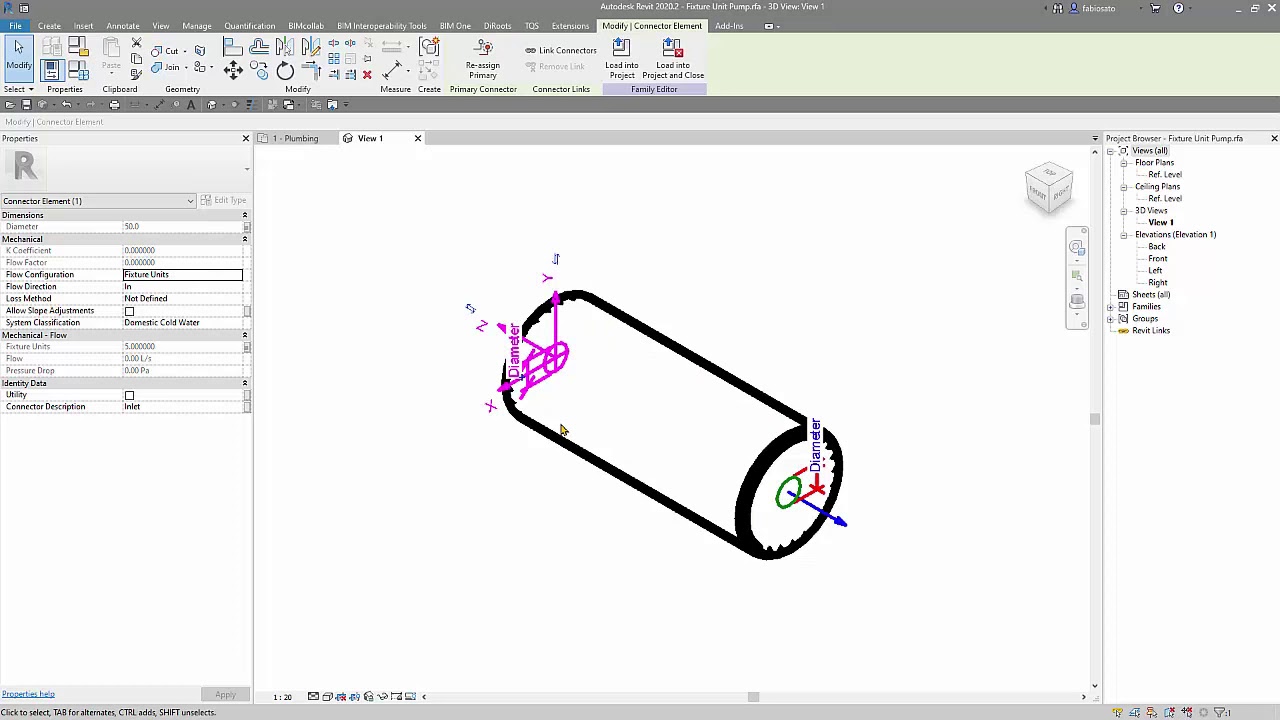The image size is (1280, 720).
Task: Click the 1 : 20 view scale button
Action: pyautogui.click(x=283, y=697)
